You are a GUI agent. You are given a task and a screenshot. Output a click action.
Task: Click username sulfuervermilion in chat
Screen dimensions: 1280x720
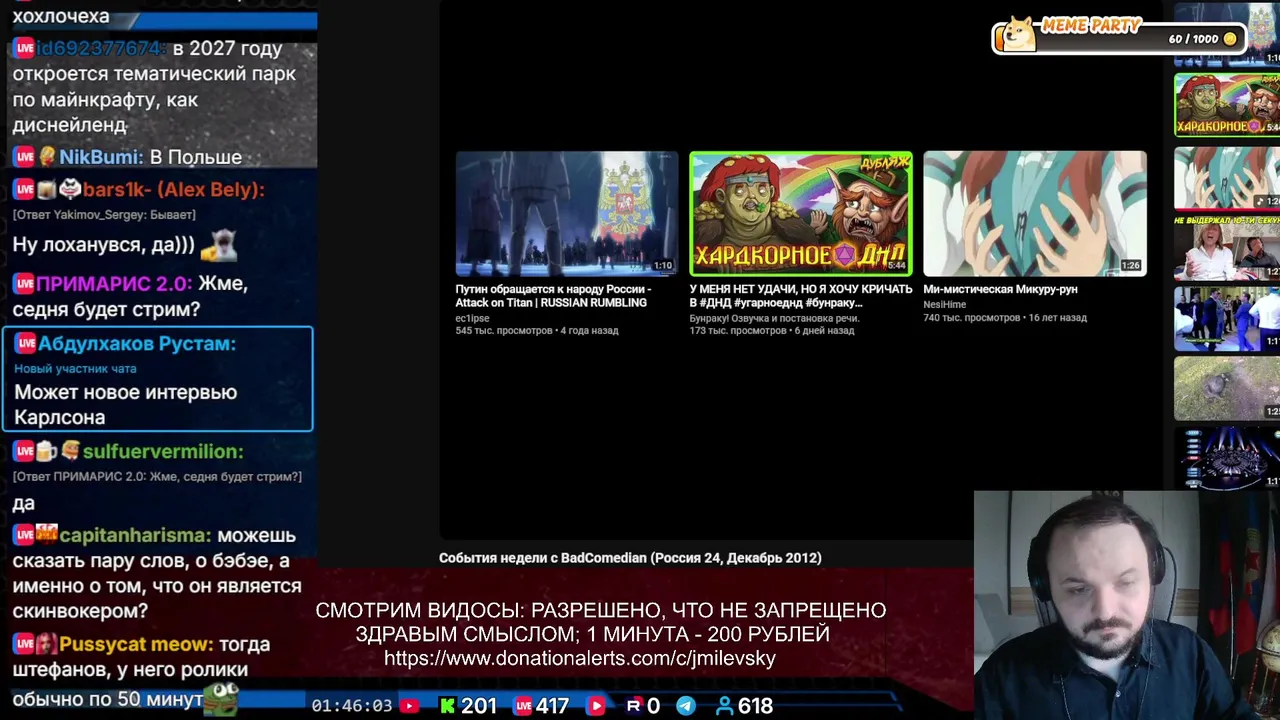163,452
